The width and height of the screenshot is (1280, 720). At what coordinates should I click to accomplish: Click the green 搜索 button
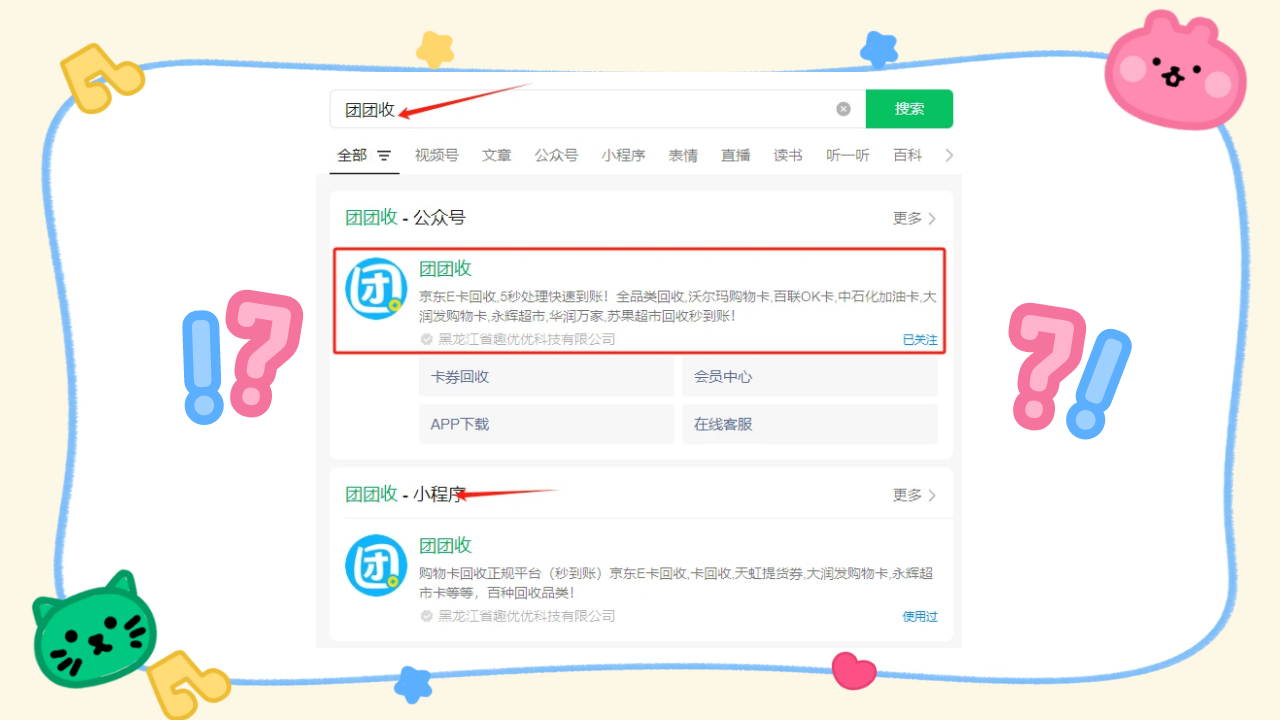click(909, 109)
